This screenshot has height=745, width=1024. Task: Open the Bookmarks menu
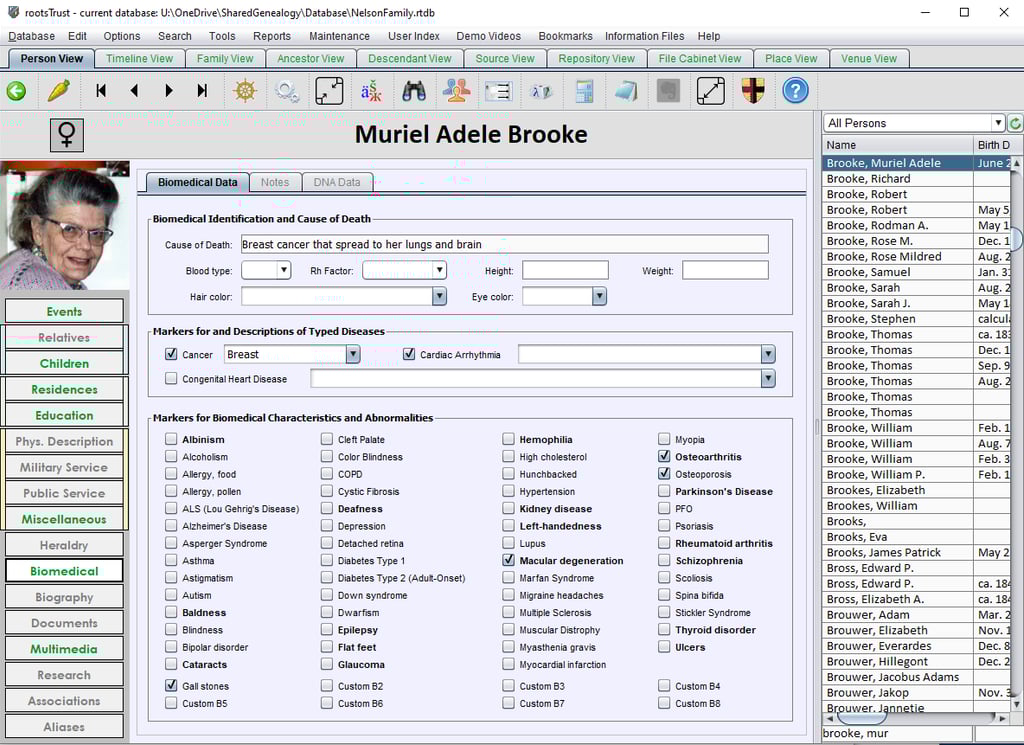click(565, 36)
